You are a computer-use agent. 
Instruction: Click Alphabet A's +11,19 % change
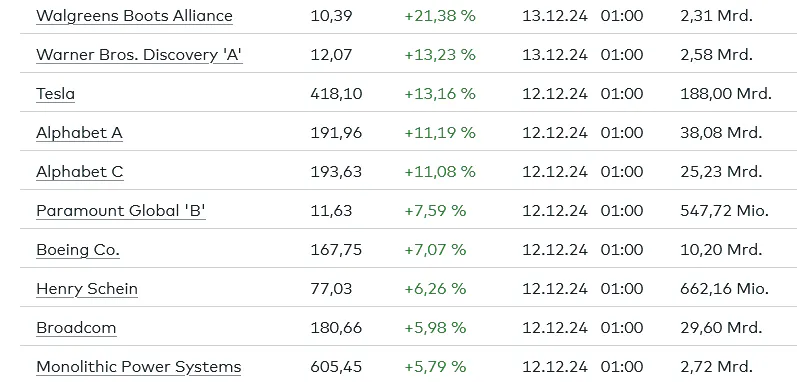pos(440,133)
